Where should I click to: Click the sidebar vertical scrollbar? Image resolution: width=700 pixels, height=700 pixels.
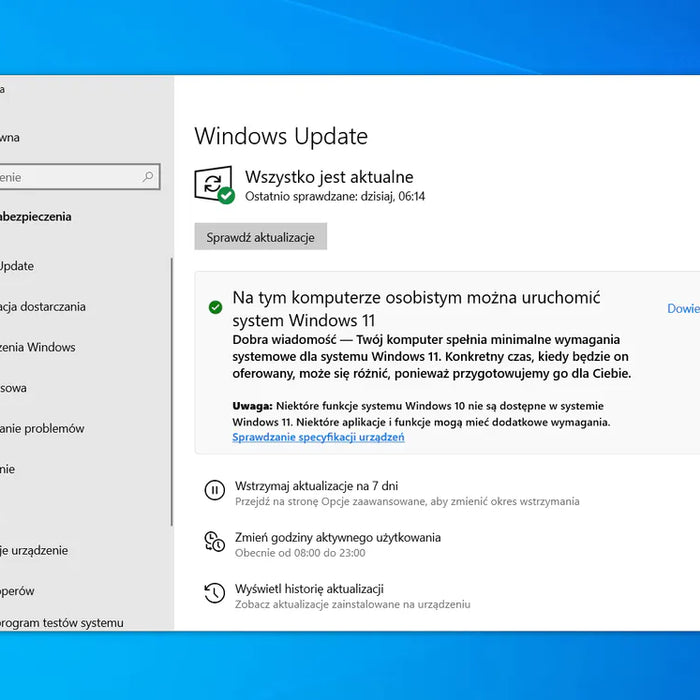pos(171,392)
